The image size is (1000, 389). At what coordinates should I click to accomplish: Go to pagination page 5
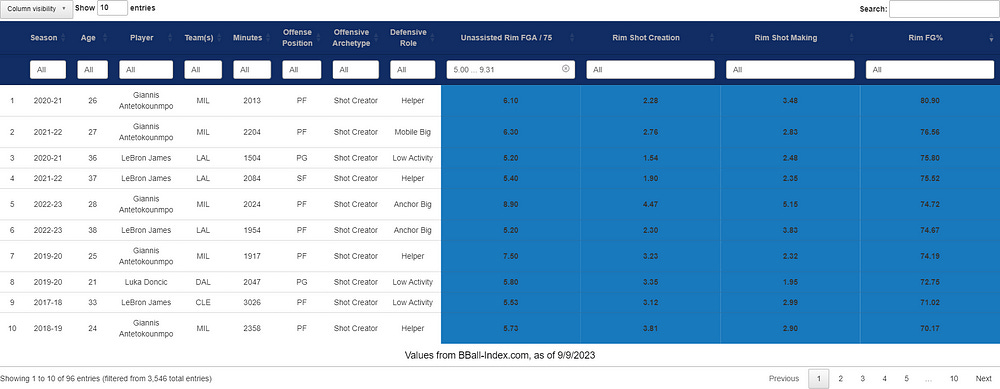pos(906,379)
